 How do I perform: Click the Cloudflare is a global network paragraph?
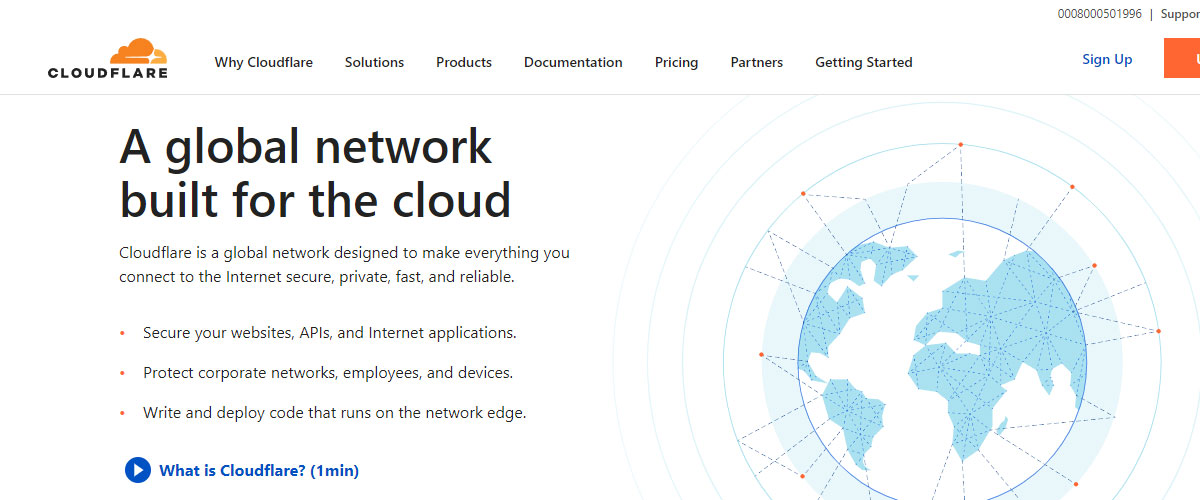[x=344, y=265]
